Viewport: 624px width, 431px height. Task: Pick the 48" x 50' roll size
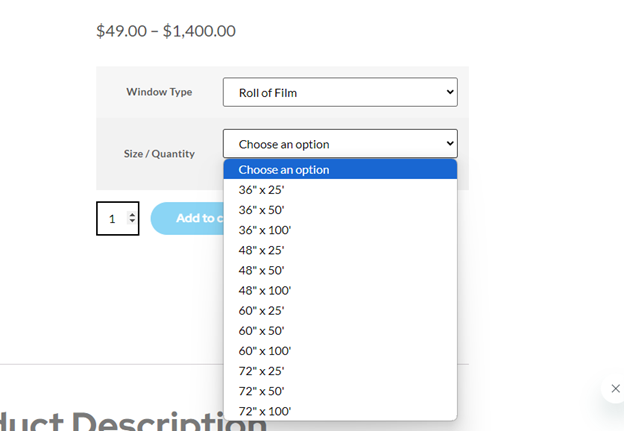[340, 270]
